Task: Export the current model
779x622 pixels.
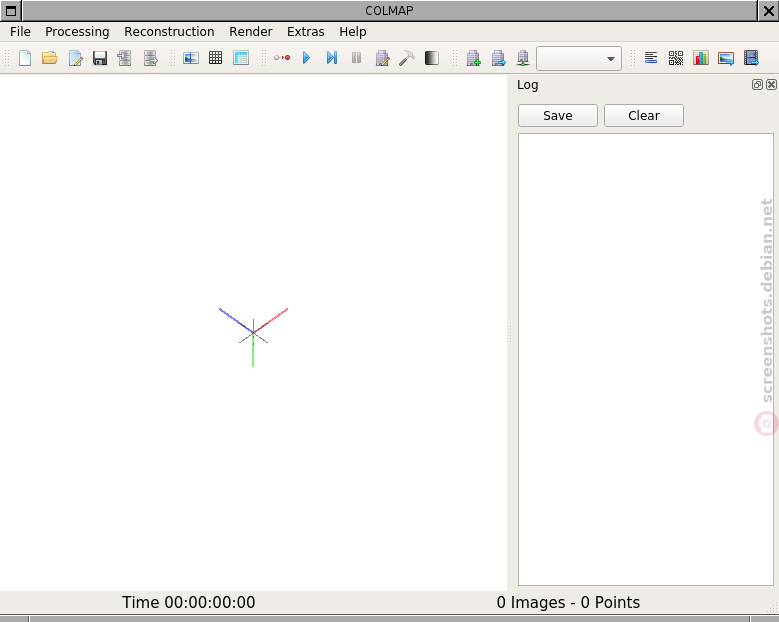Action: tap(151, 58)
